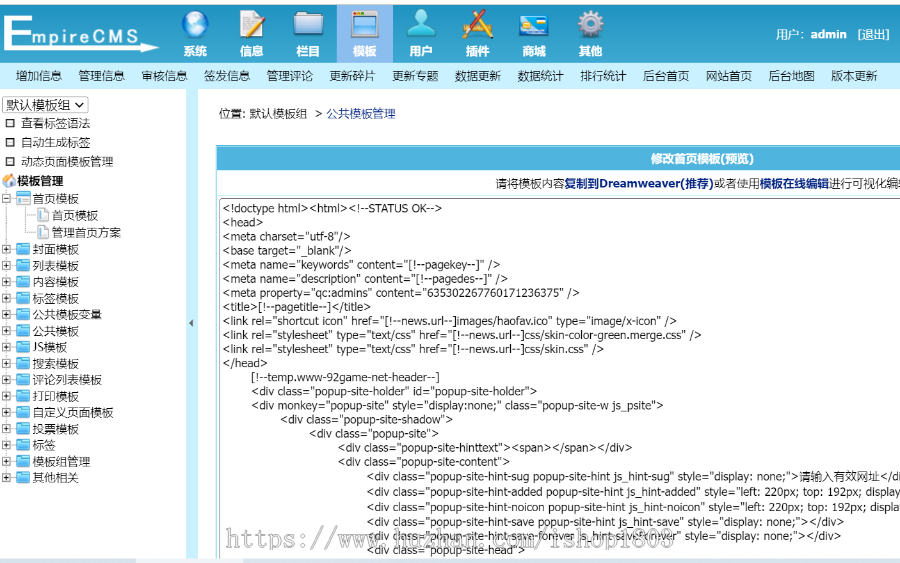Click the 打印模板 folder icon

[23, 396]
